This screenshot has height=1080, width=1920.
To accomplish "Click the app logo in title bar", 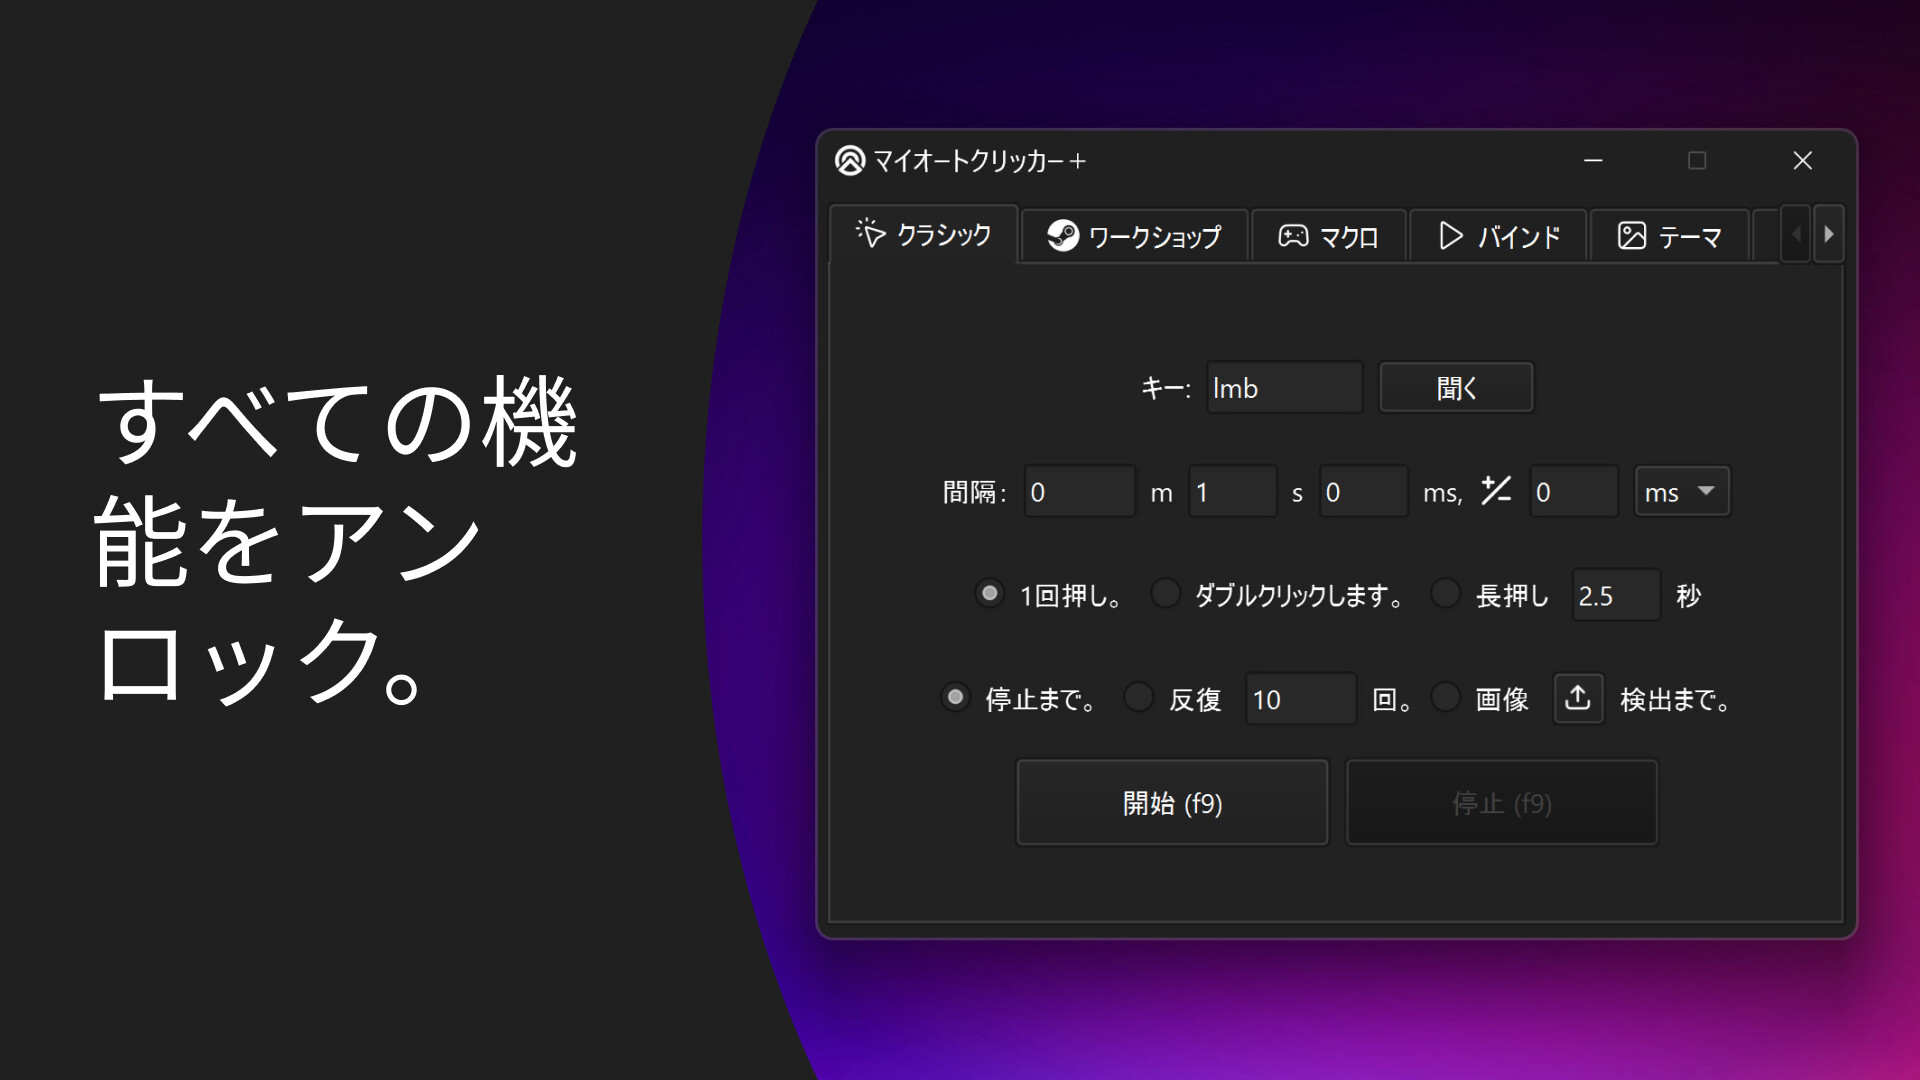I will pos(850,160).
